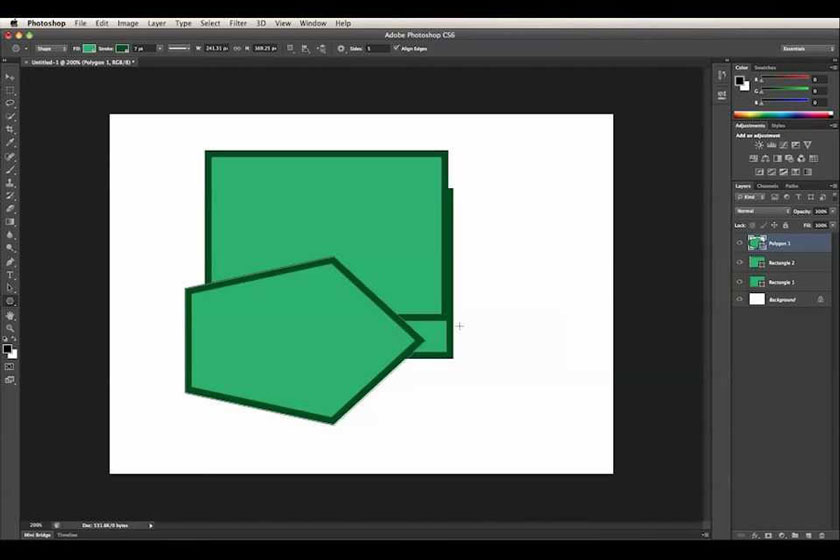Open the layer filter Kind dropdown

click(x=751, y=198)
